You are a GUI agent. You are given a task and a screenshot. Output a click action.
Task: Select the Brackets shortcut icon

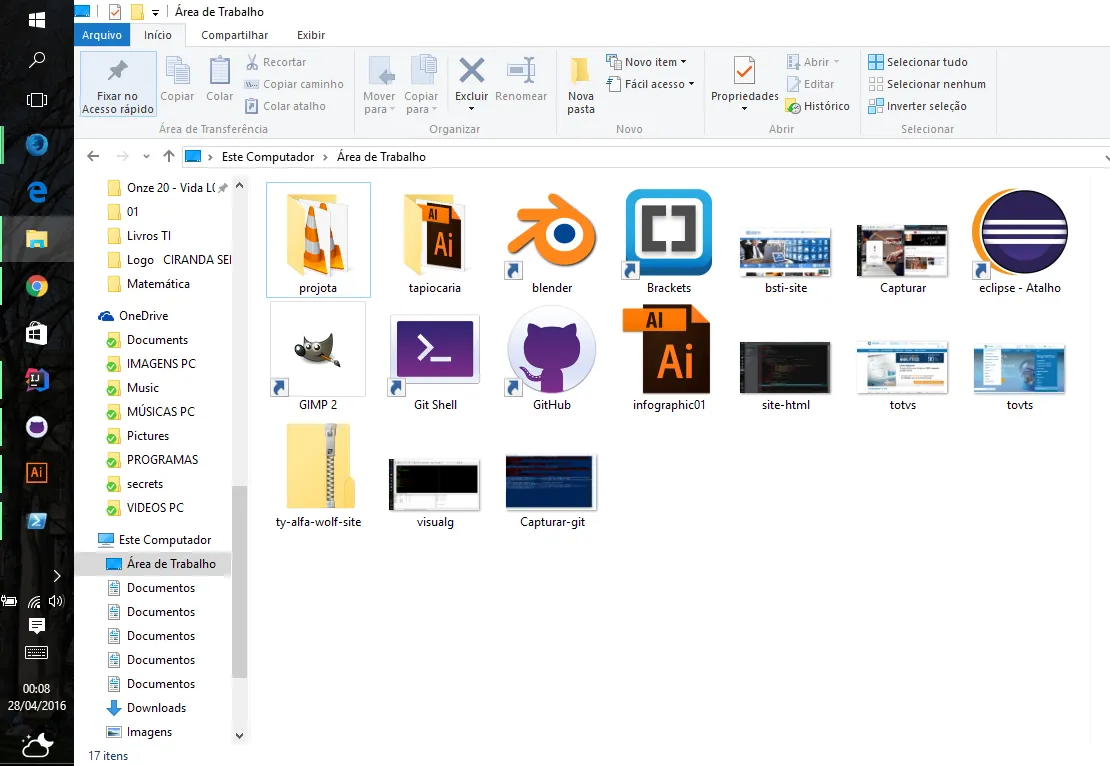pos(668,234)
